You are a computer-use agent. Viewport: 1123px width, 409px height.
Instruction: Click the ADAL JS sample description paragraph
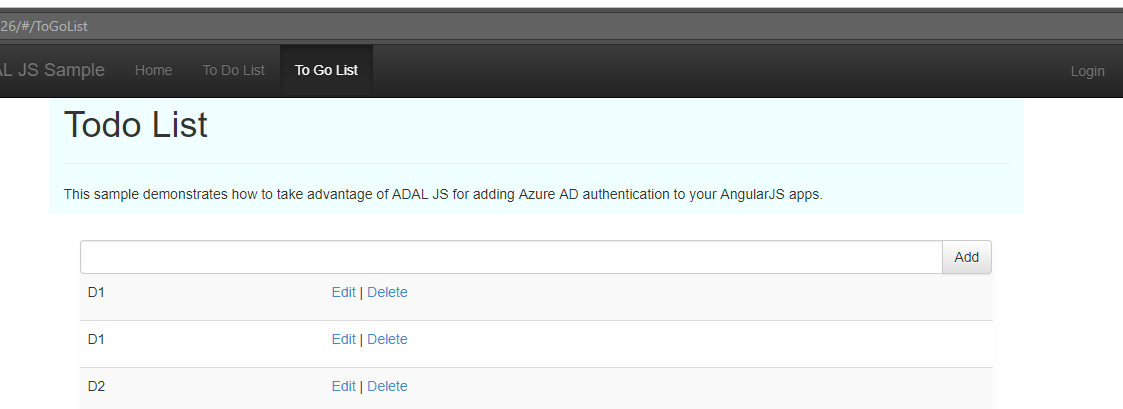click(442, 194)
